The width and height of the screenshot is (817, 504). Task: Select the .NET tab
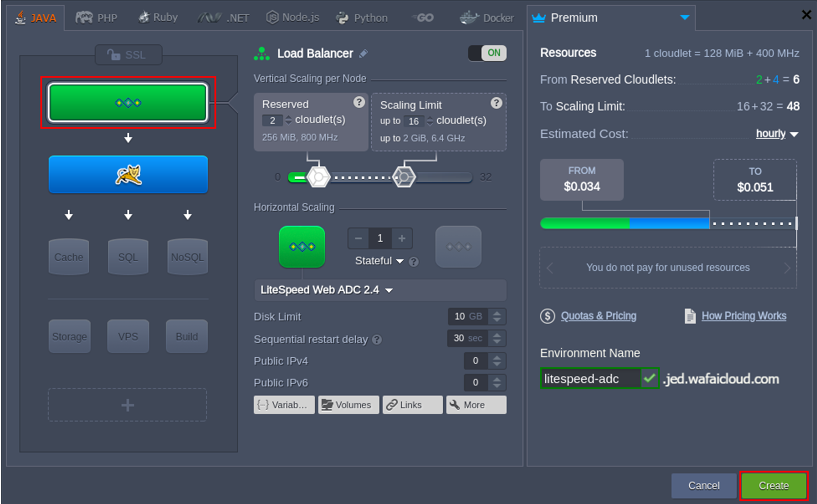click(x=224, y=18)
